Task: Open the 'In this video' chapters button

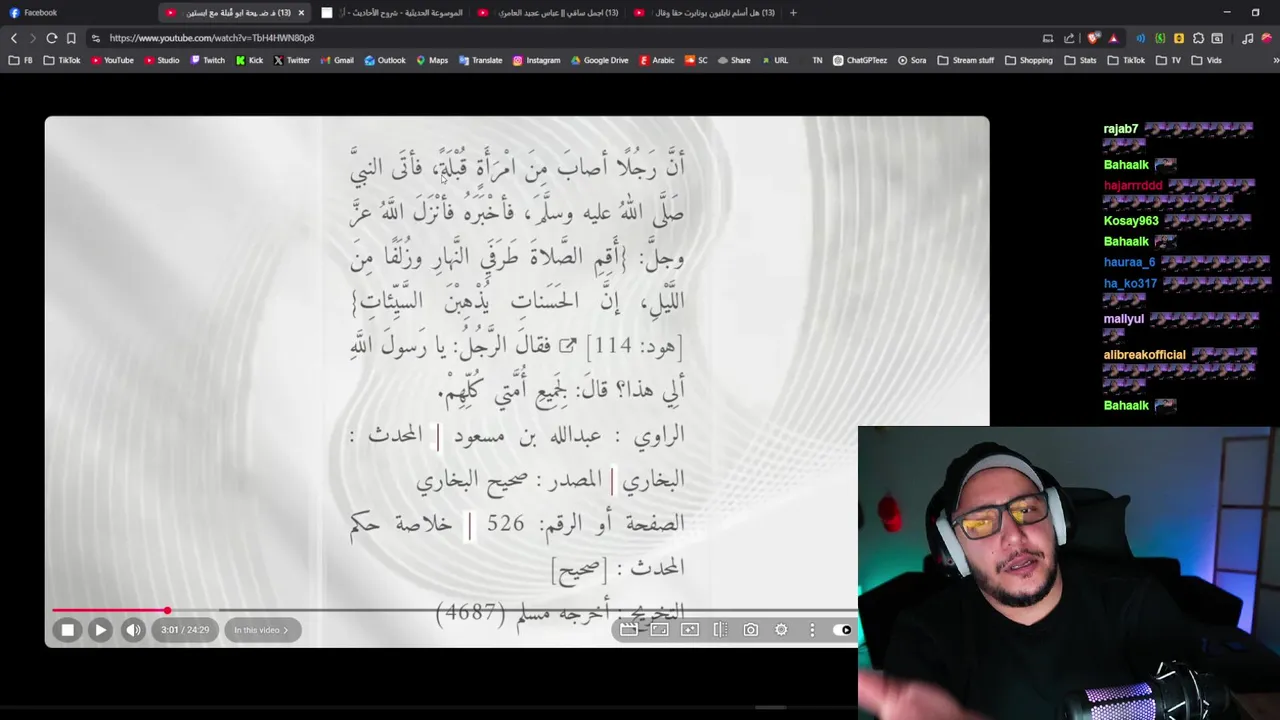Action: coord(262,630)
